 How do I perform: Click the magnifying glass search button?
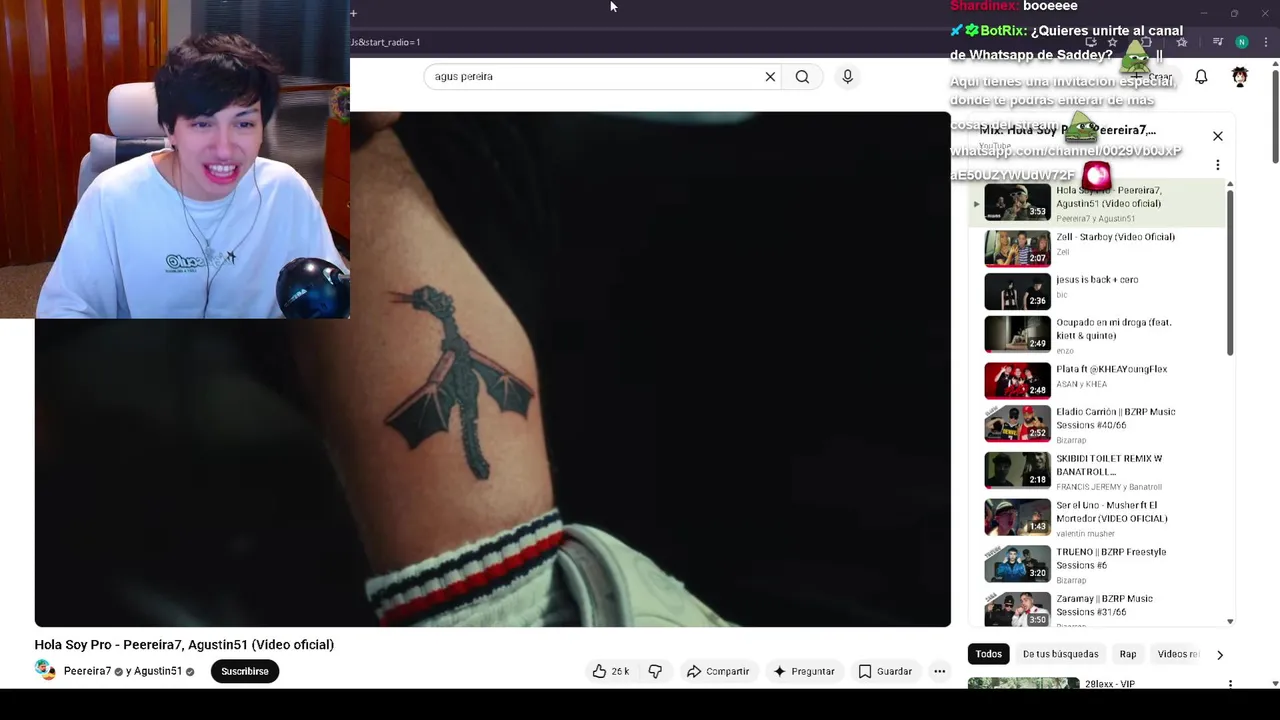[802, 77]
